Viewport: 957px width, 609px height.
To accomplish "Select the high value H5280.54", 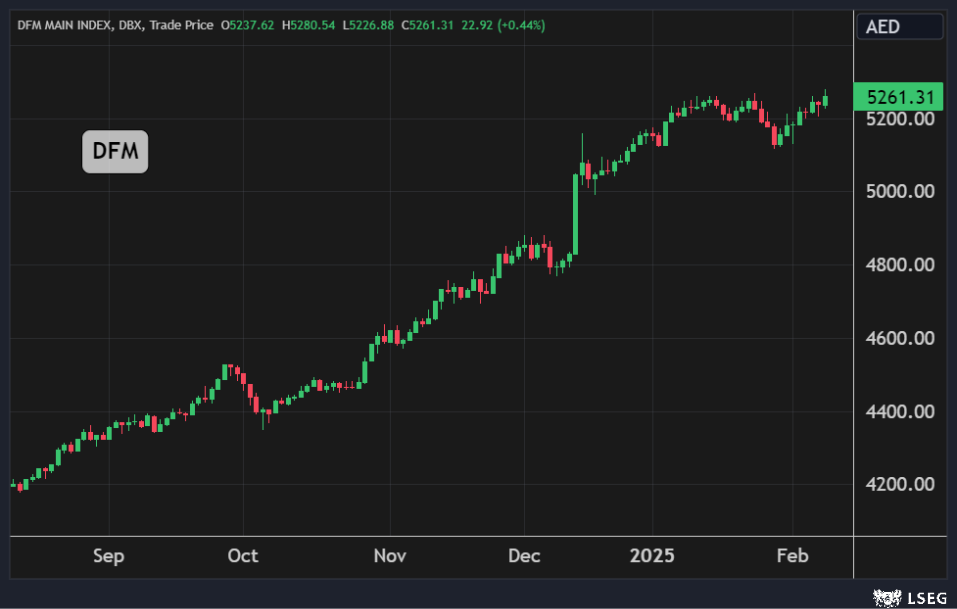I will 308,26.
